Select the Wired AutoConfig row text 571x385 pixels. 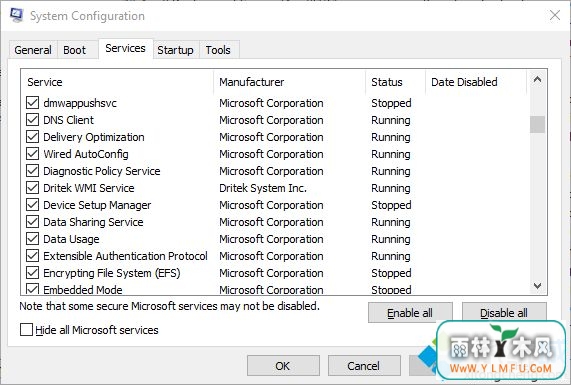pyautogui.click(x=86, y=154)
